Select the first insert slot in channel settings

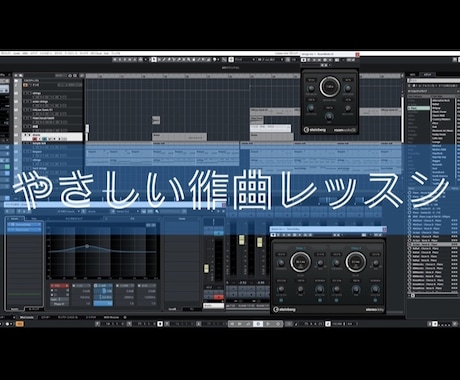point(24,225)
